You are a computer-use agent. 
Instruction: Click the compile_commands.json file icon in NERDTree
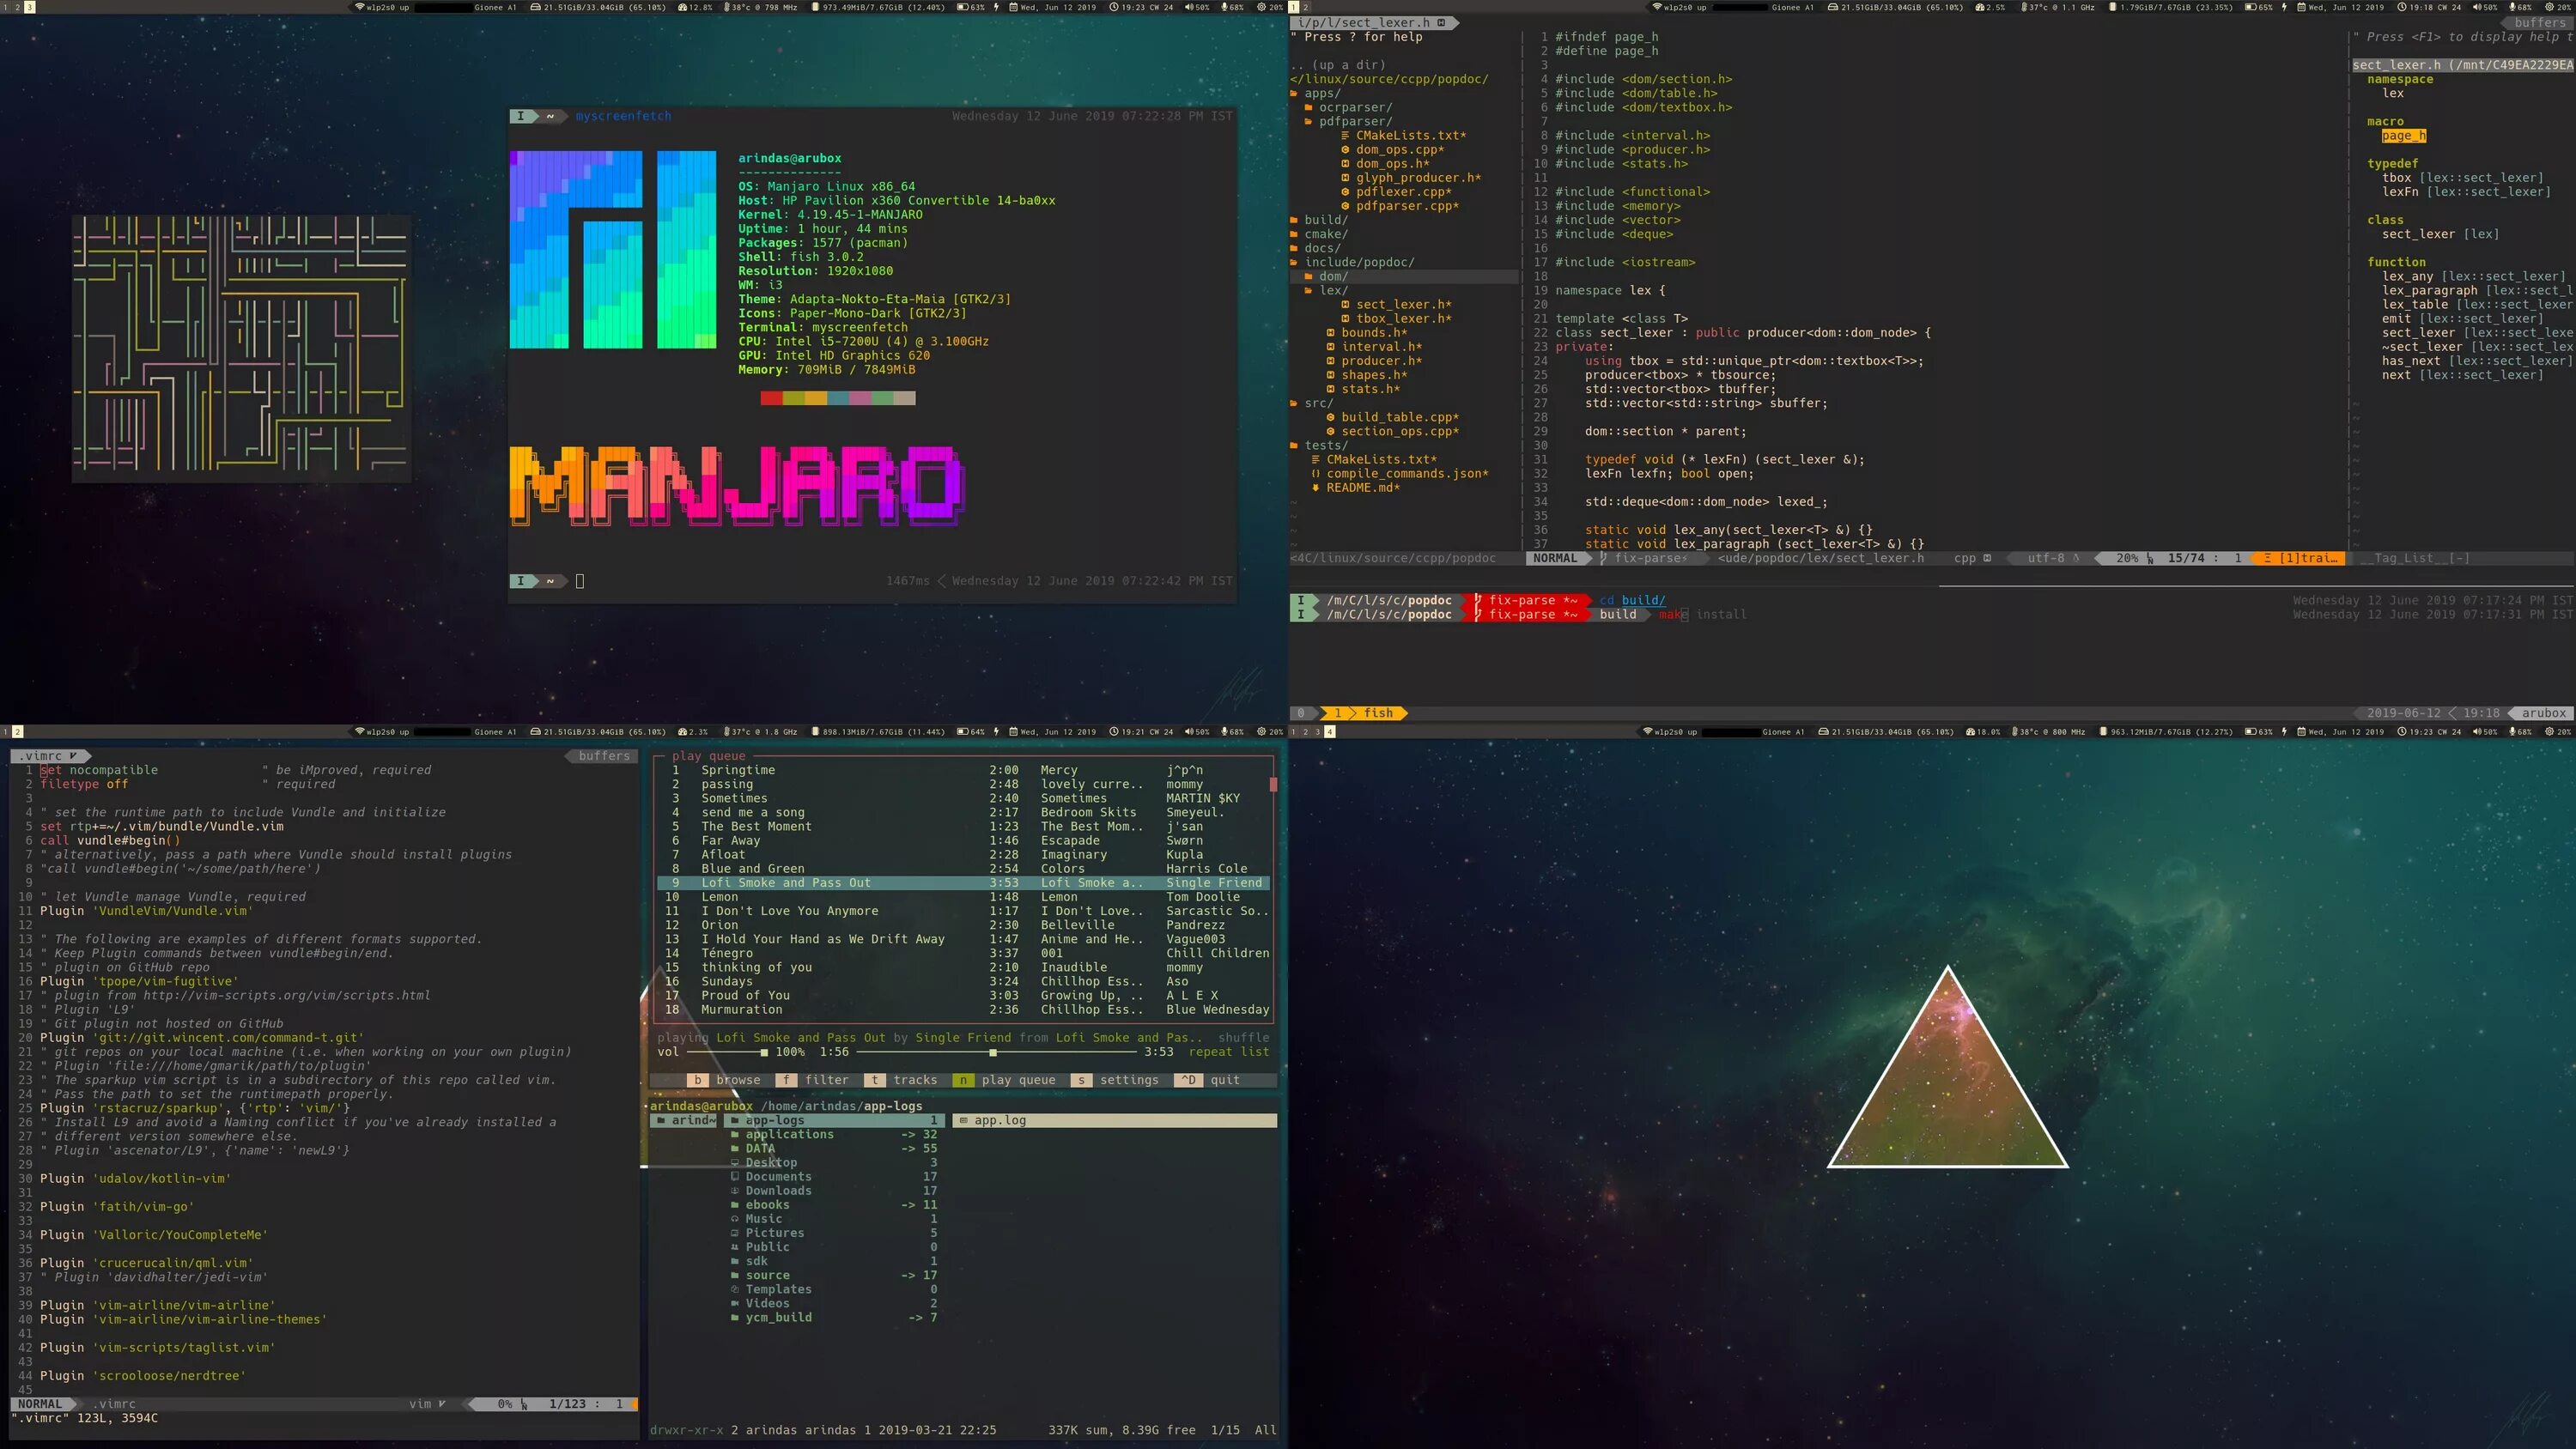pos(1316,473)
